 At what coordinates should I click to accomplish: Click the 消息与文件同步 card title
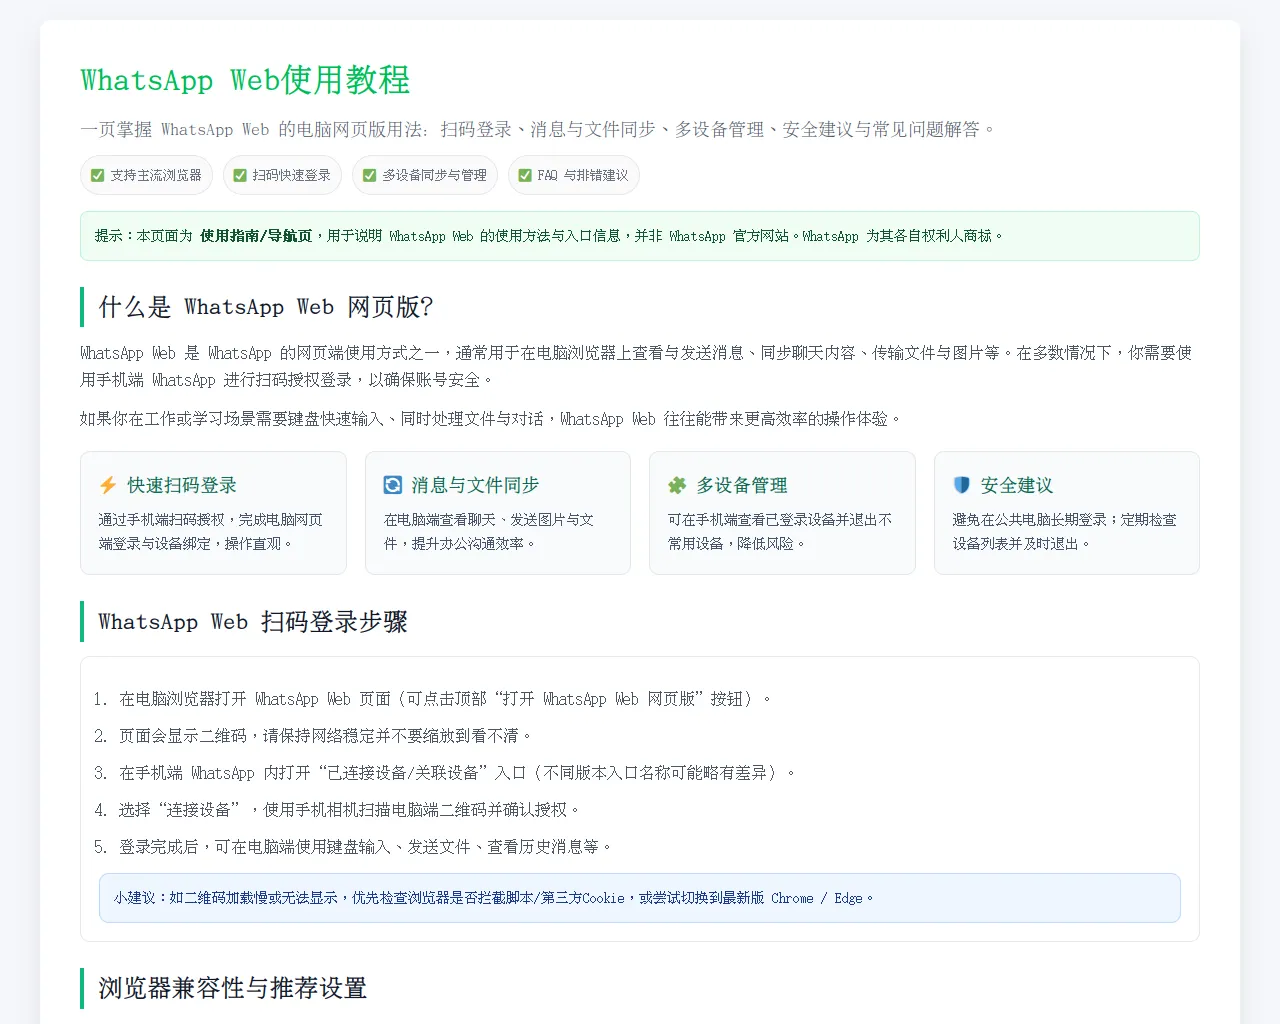[x=475, y=485]
